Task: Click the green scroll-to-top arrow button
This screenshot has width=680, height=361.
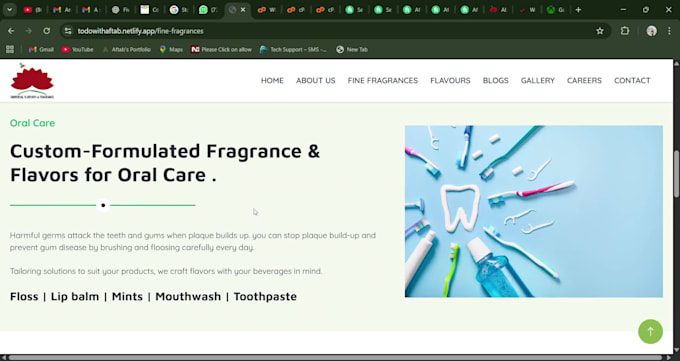Action: click(650, 331)
